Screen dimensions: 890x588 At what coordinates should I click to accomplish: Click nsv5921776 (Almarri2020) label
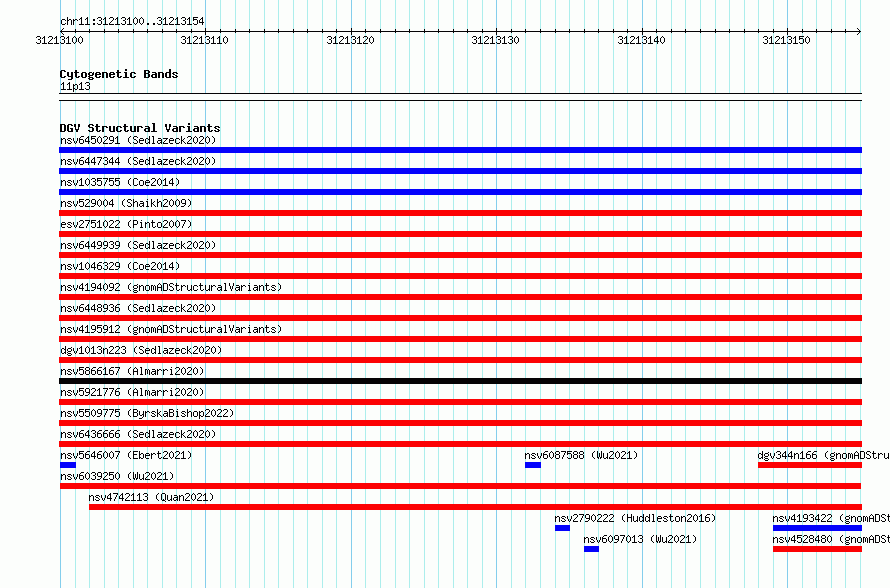tap(132, 392)
